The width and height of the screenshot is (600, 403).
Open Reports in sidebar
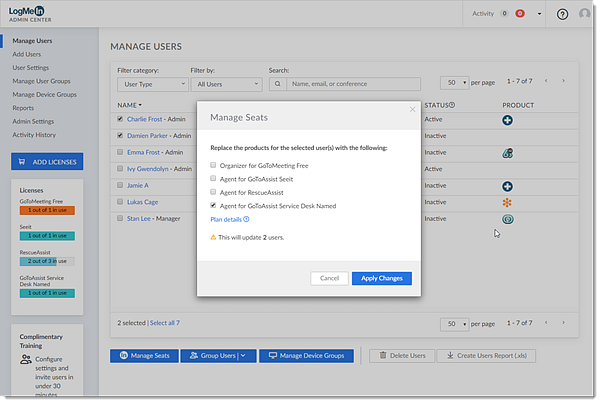tap(23, 108)
